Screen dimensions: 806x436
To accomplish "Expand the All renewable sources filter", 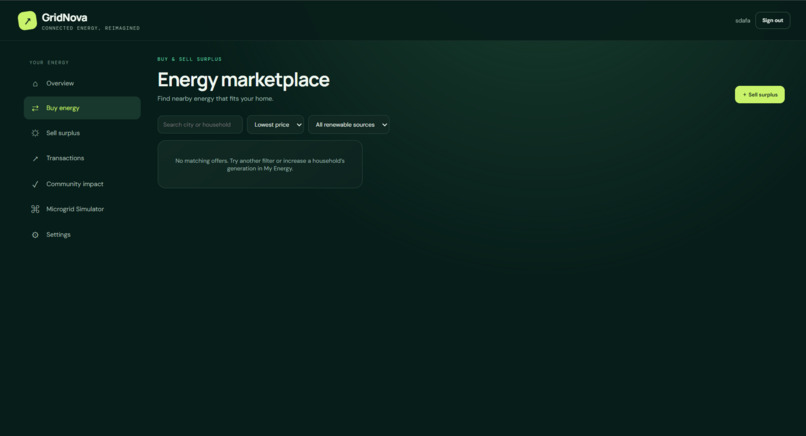I will (349, 124).
